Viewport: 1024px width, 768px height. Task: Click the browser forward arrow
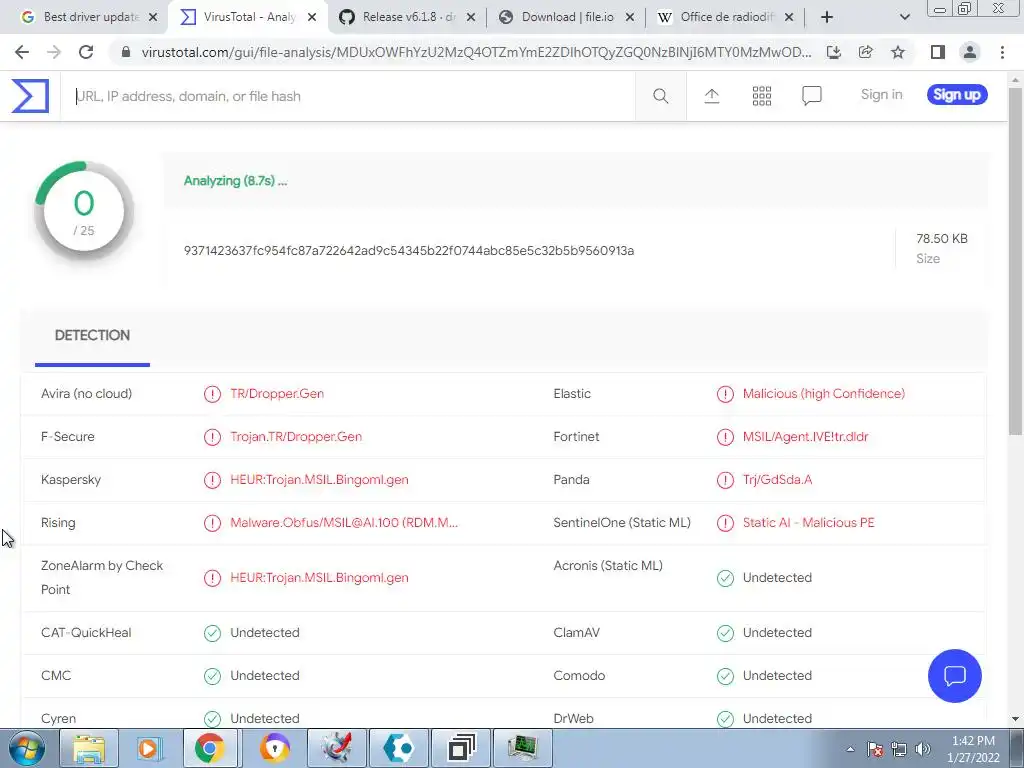[54, 52]
